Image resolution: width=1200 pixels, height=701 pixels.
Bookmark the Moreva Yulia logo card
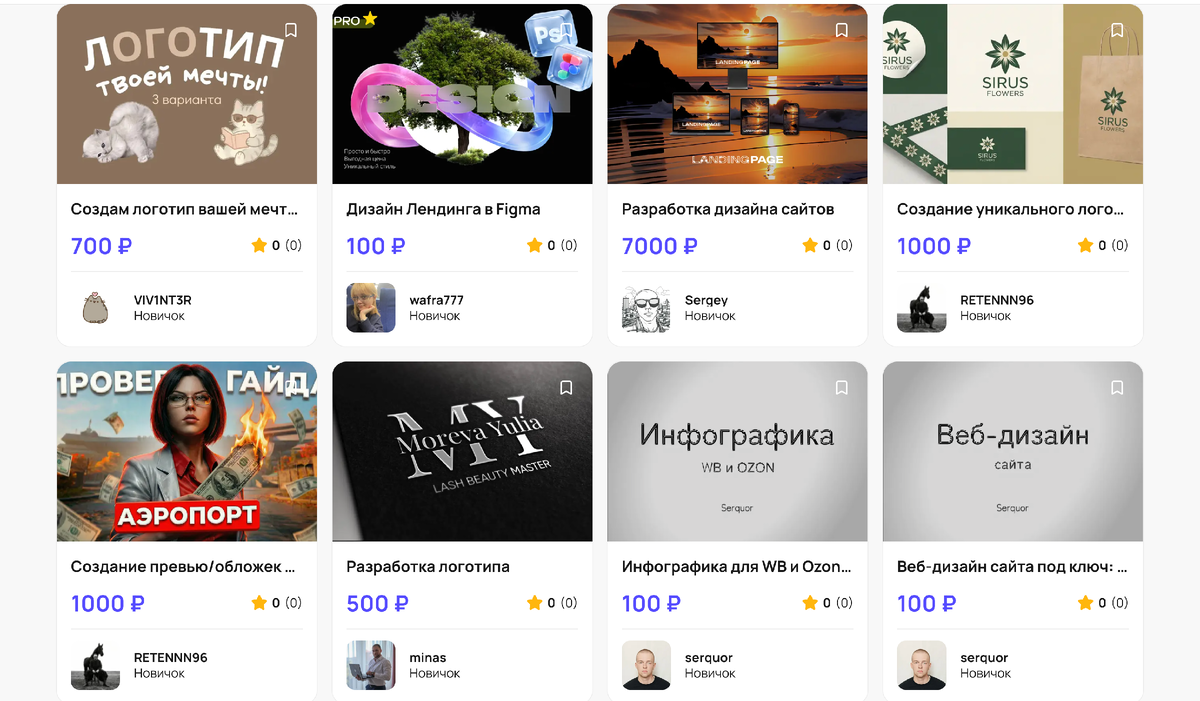point(566,387)
